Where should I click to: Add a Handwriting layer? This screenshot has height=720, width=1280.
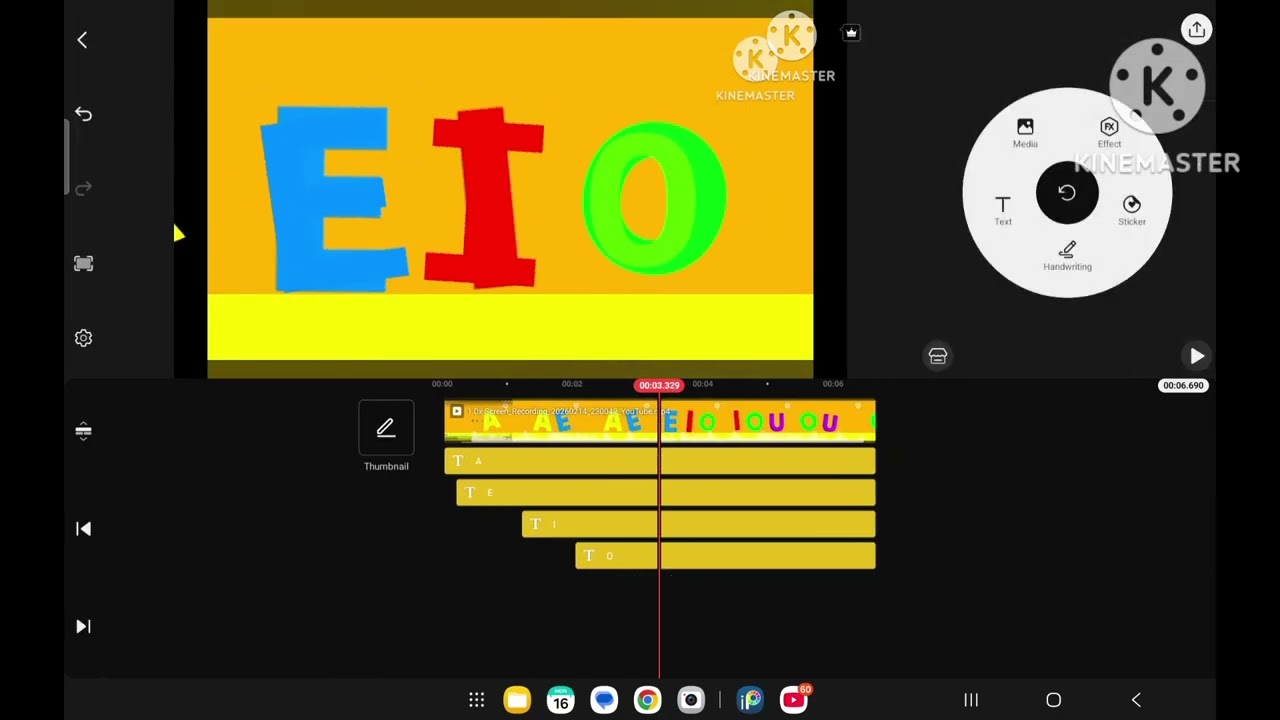point(1067,256)
